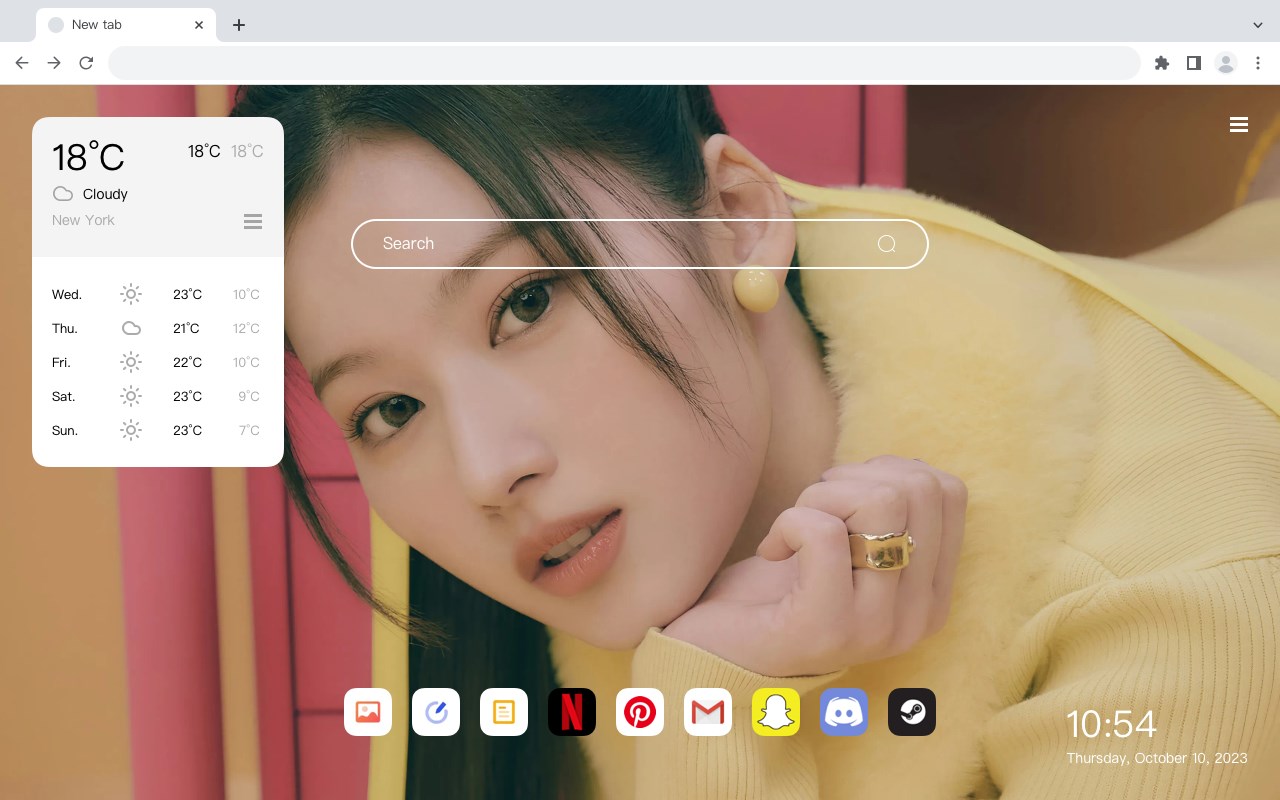Click the Thursday, October 10, 2023 date
The height and width of the screenshot is (800, 1280).
coord(1157,758)
